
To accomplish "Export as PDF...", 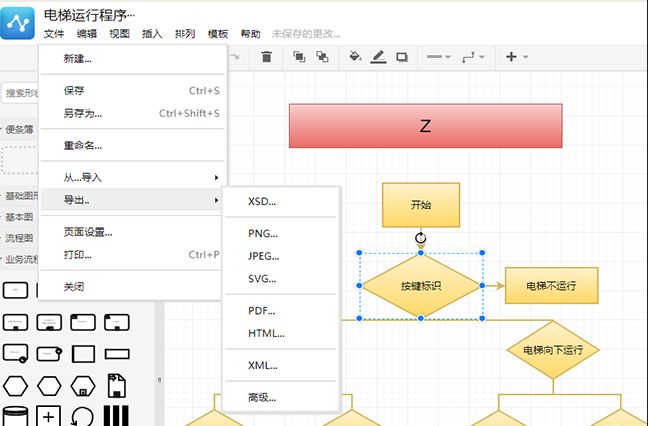I will click(281, 311).
